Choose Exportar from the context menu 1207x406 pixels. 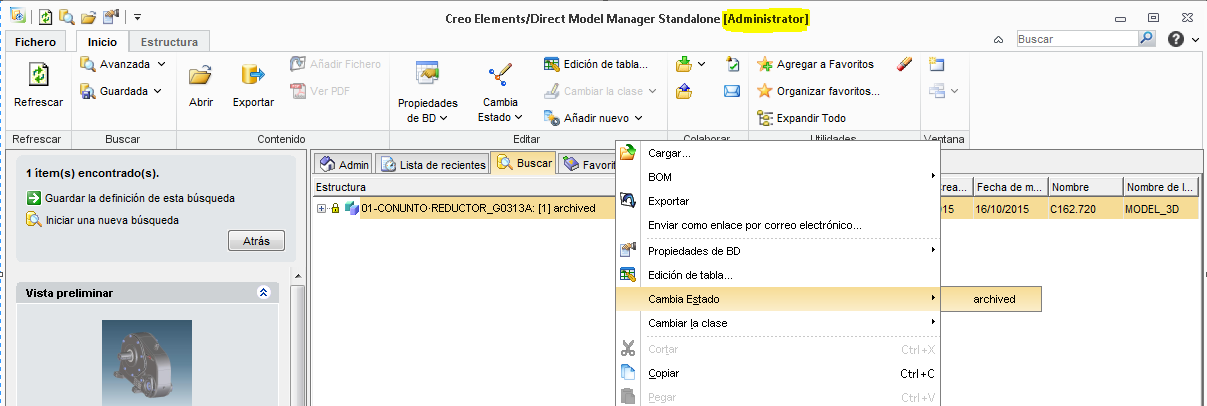pyautogui.click(x=777, y=201)
